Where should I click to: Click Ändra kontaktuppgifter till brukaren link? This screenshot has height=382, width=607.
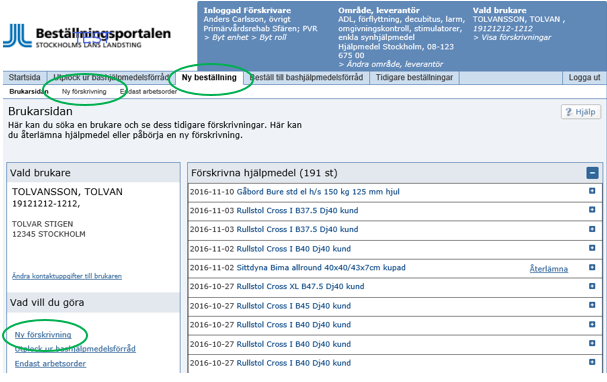tap(67, 276)
